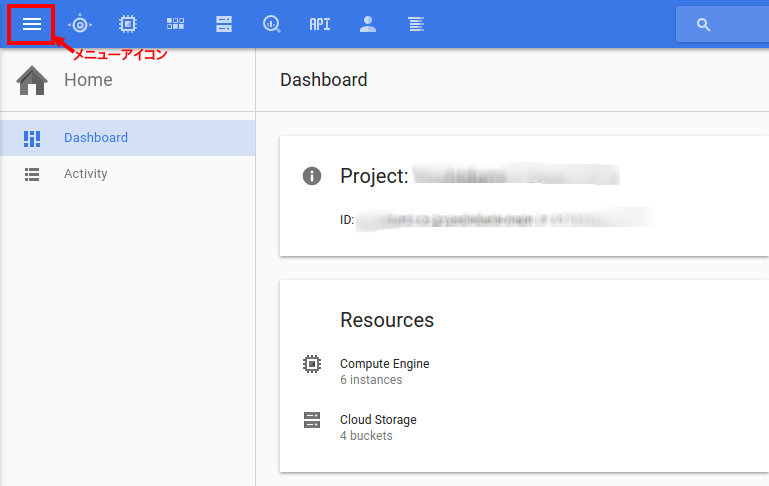Open Compute Engine from the top bar
This screenshot has width=769, height=486.
(x=128, y=24)
